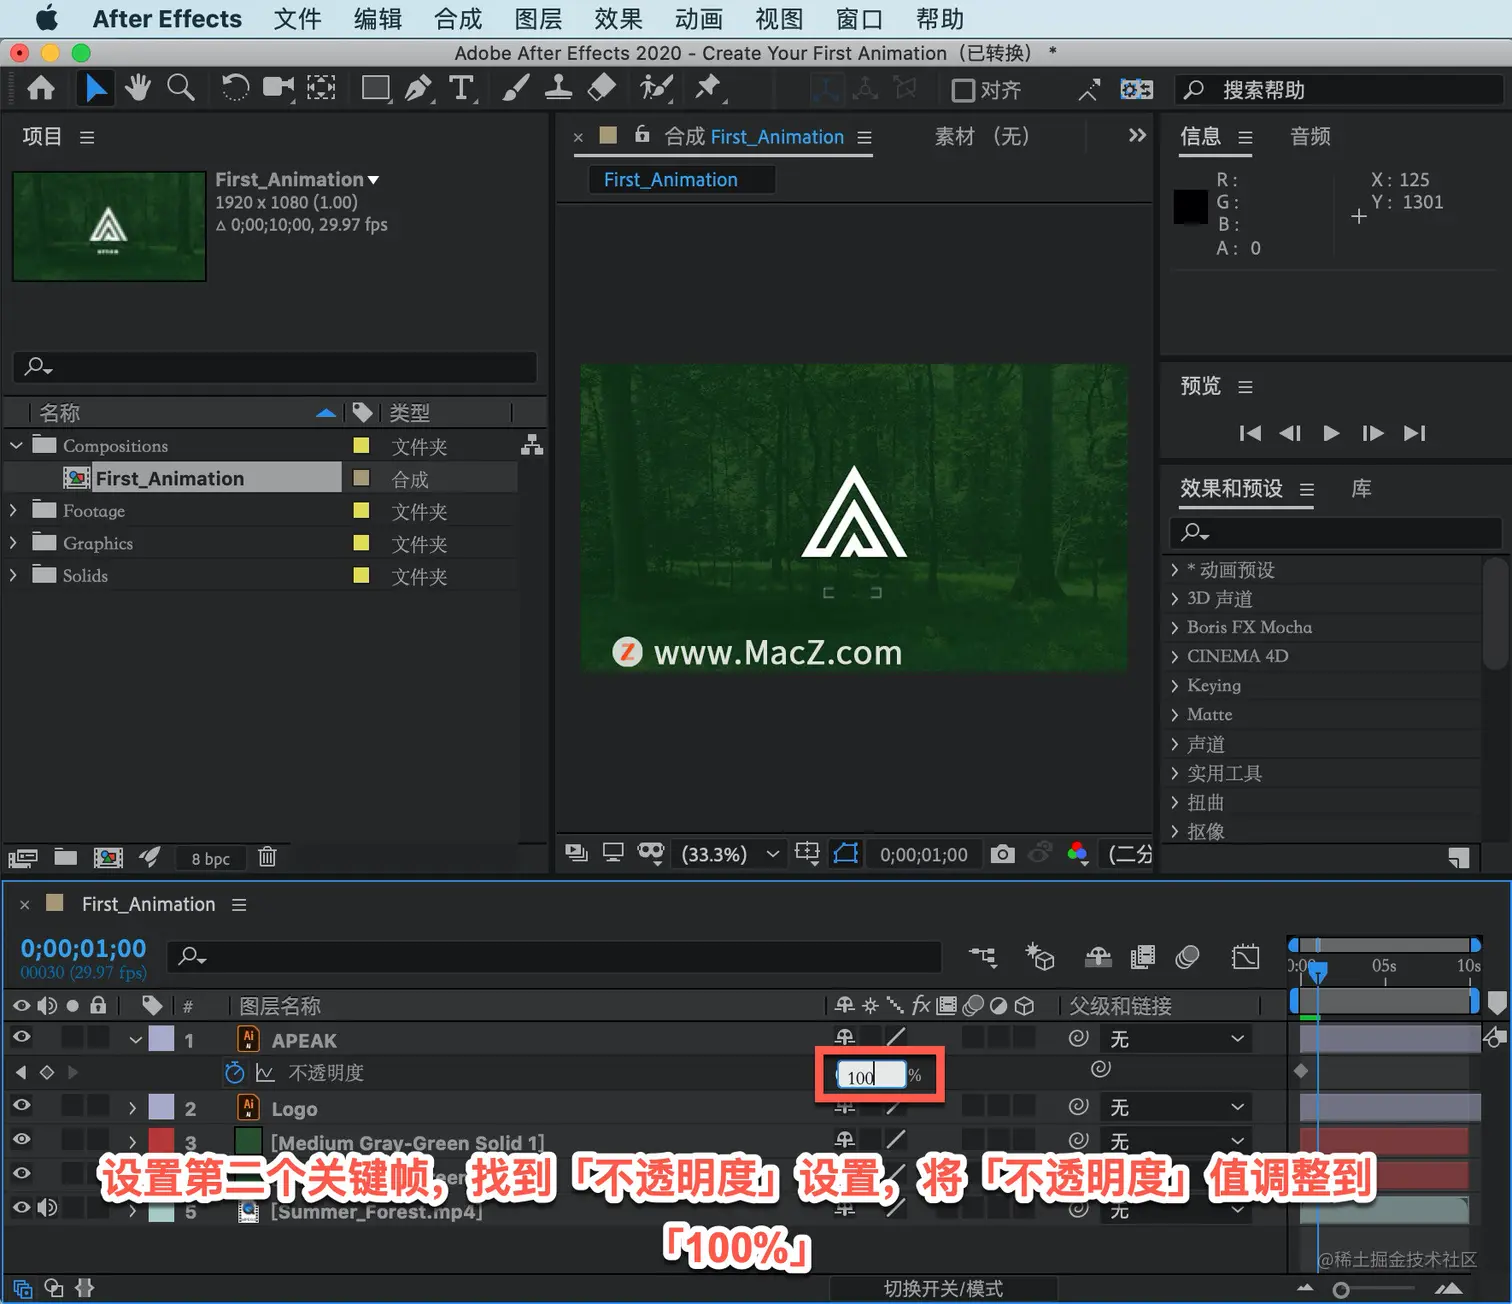The width and height of the screenshot is (1512, 1304).
Task: Hide the Logo layer with eye icon
Action: coord(21,1105)
